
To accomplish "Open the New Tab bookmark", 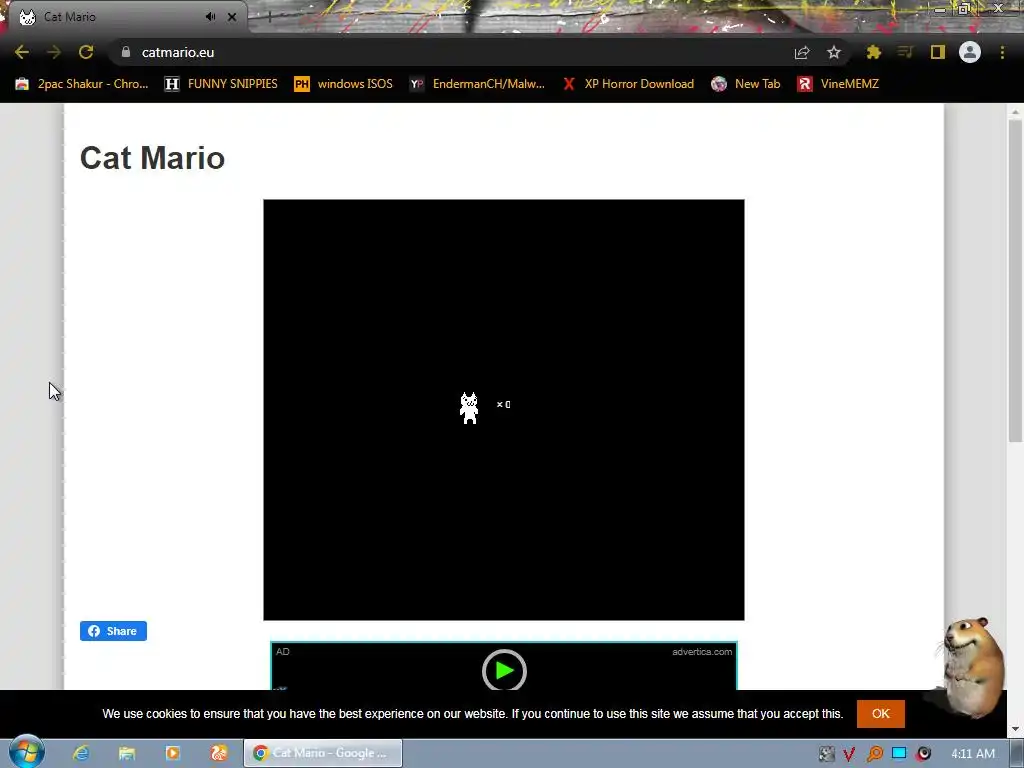I will (746, 84).
